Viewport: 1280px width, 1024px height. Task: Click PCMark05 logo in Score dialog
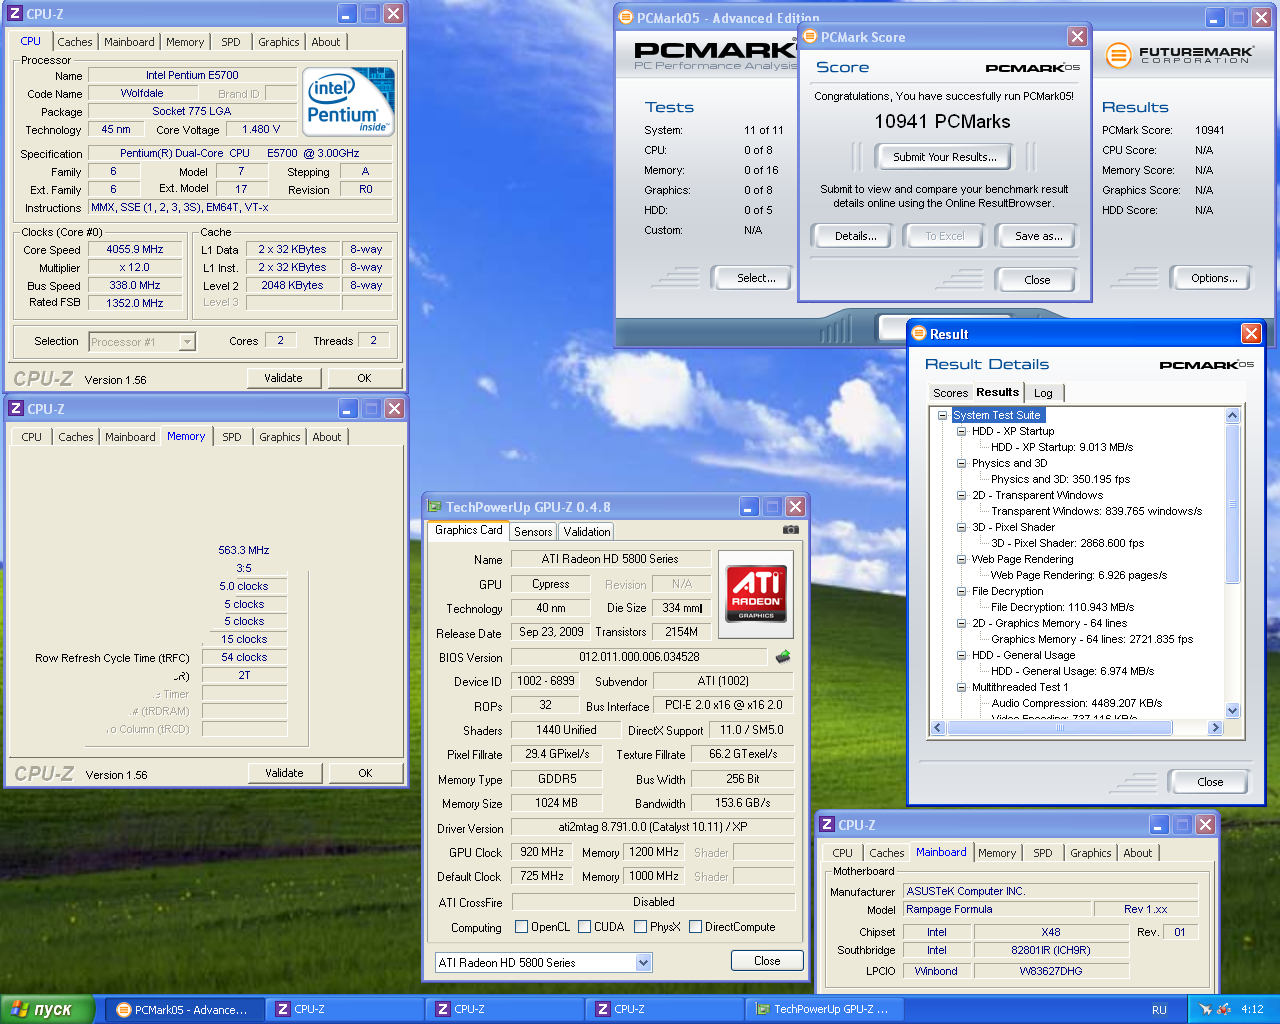(1032, 68)
